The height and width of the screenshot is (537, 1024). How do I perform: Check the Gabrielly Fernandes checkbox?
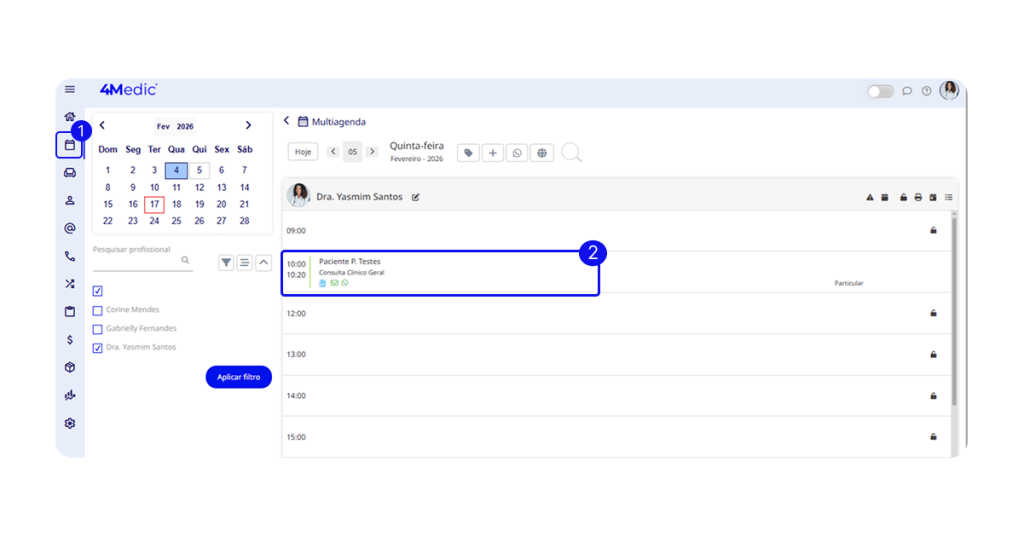click(x=98, y=329)
